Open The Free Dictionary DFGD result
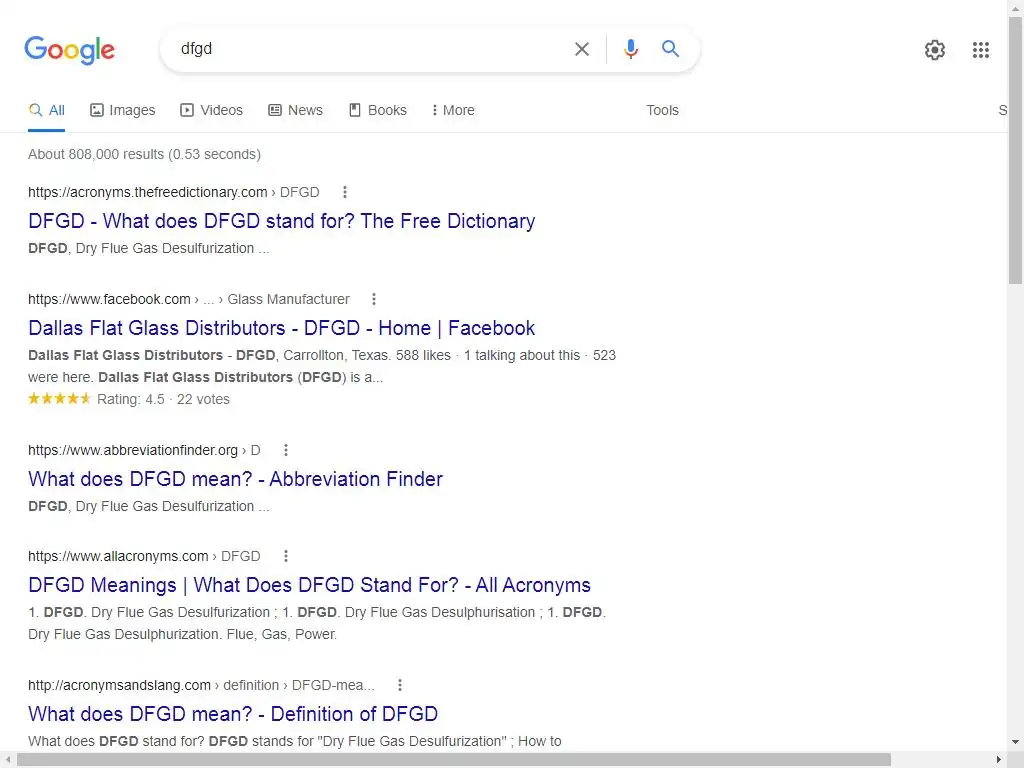 [281, 221]
